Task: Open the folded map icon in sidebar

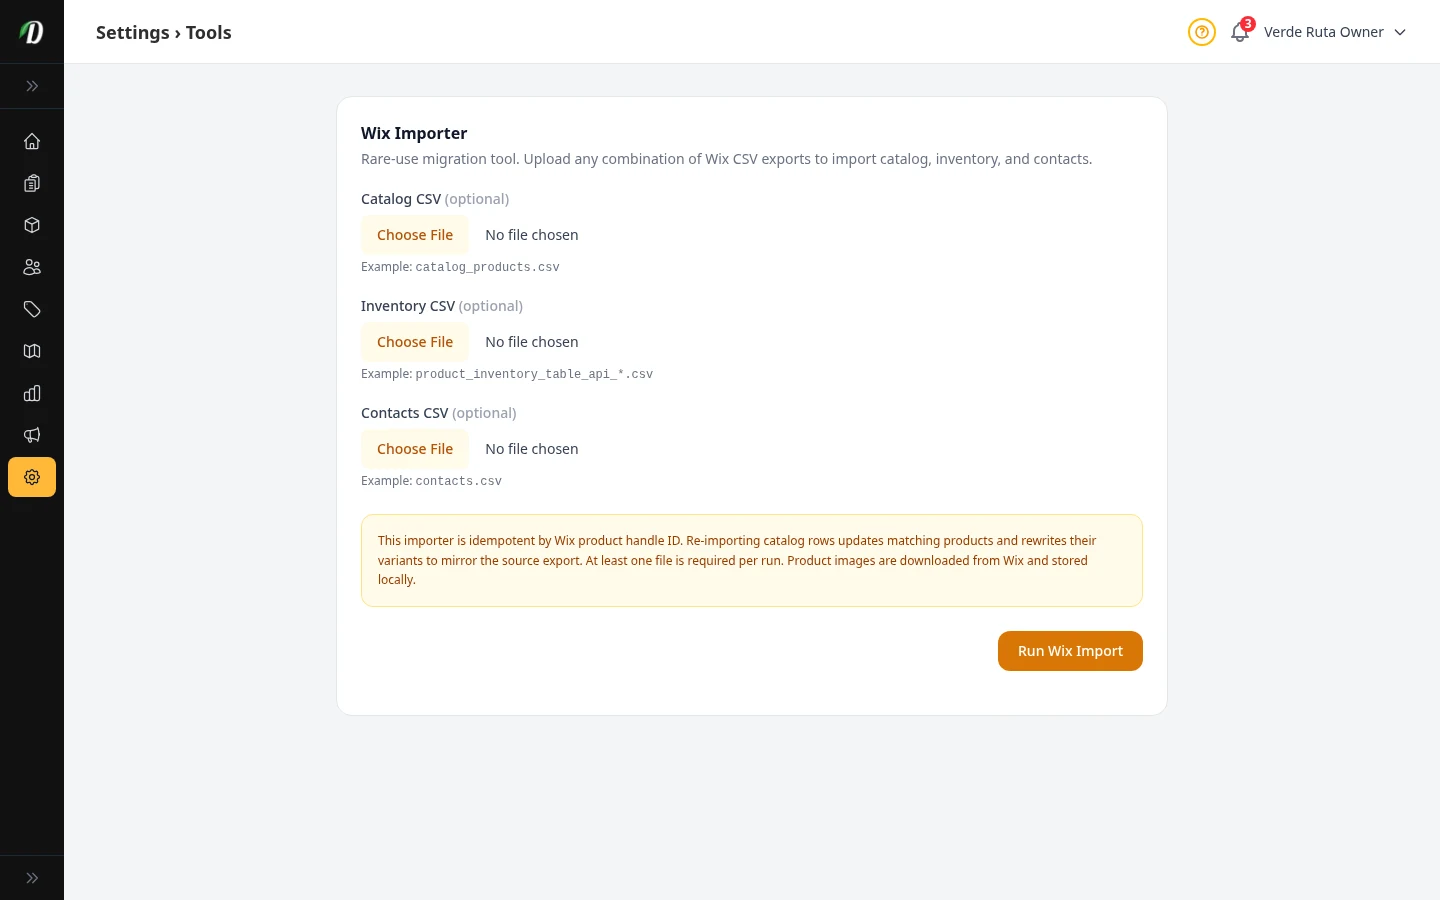Action: (32, 351)
